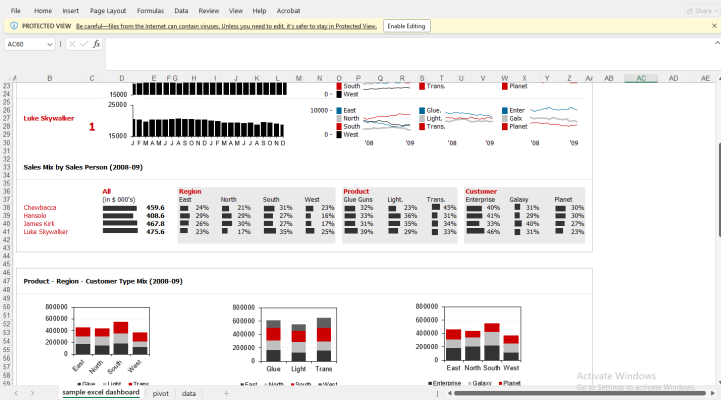
Task: Click the protected view shield icon
Action: pos(13,25)
